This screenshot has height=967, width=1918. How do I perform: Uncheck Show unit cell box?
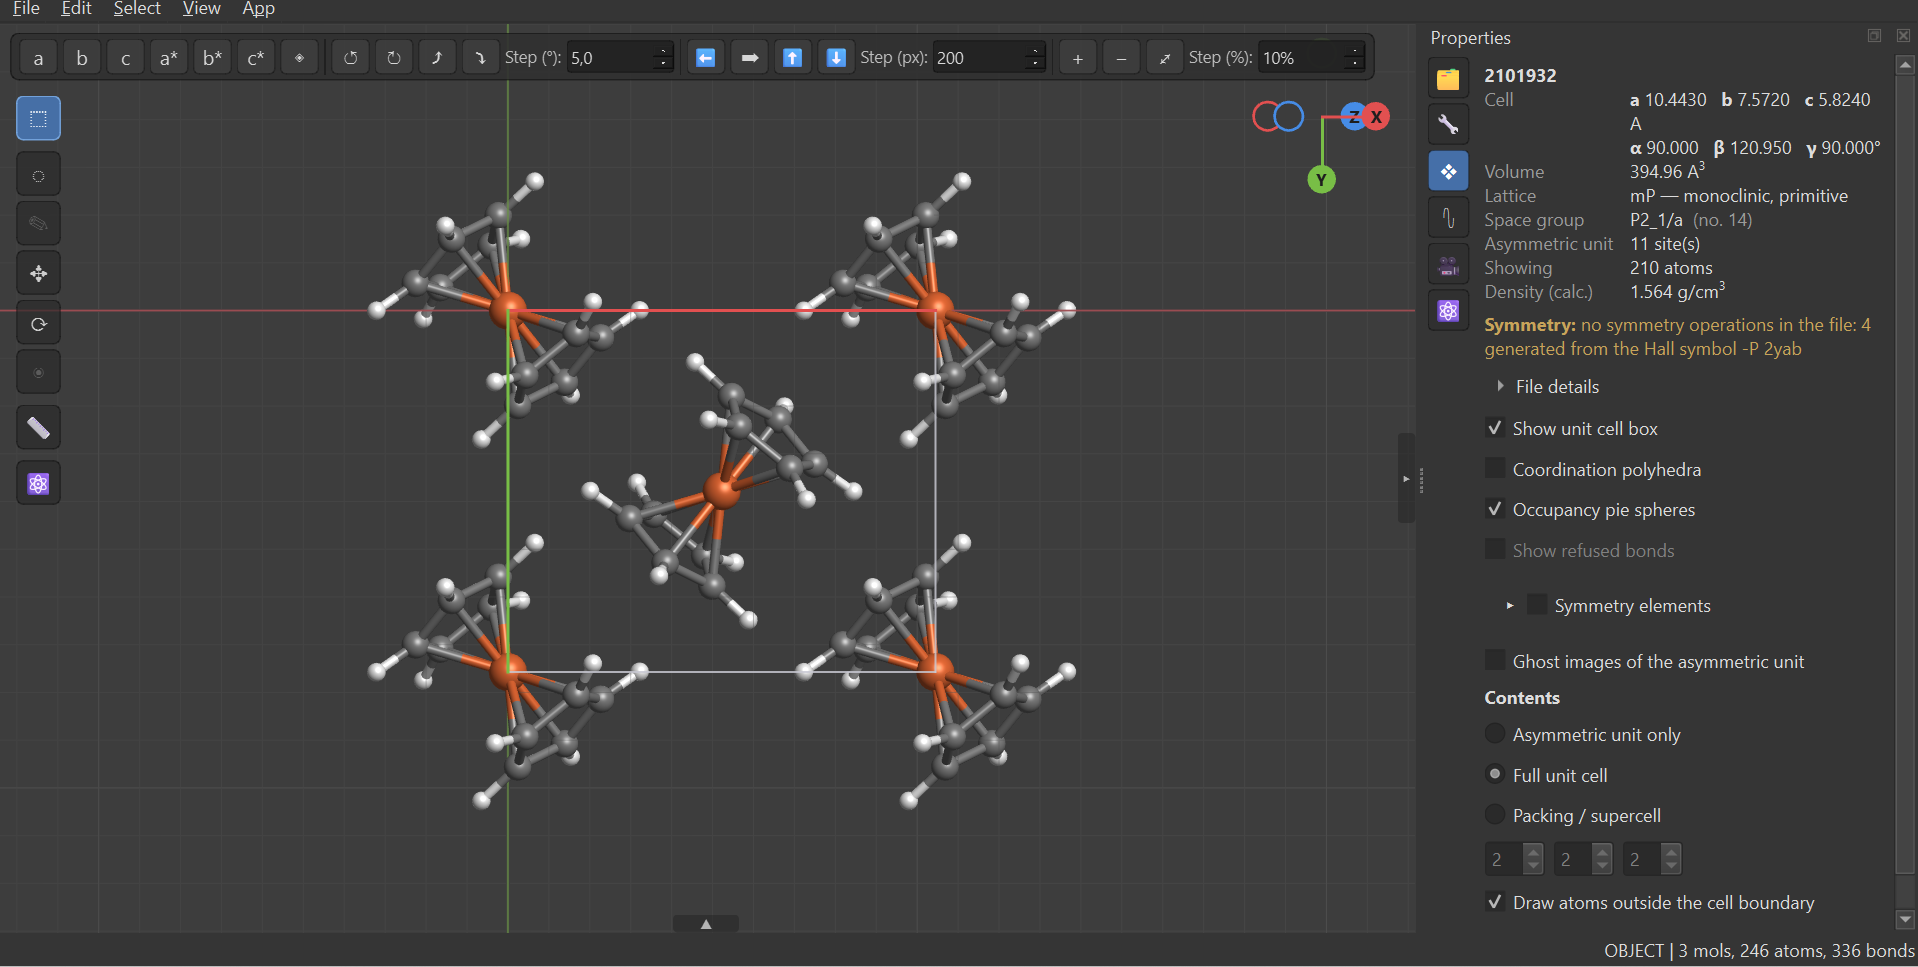pyautogui.click(x=1495, y=428)
